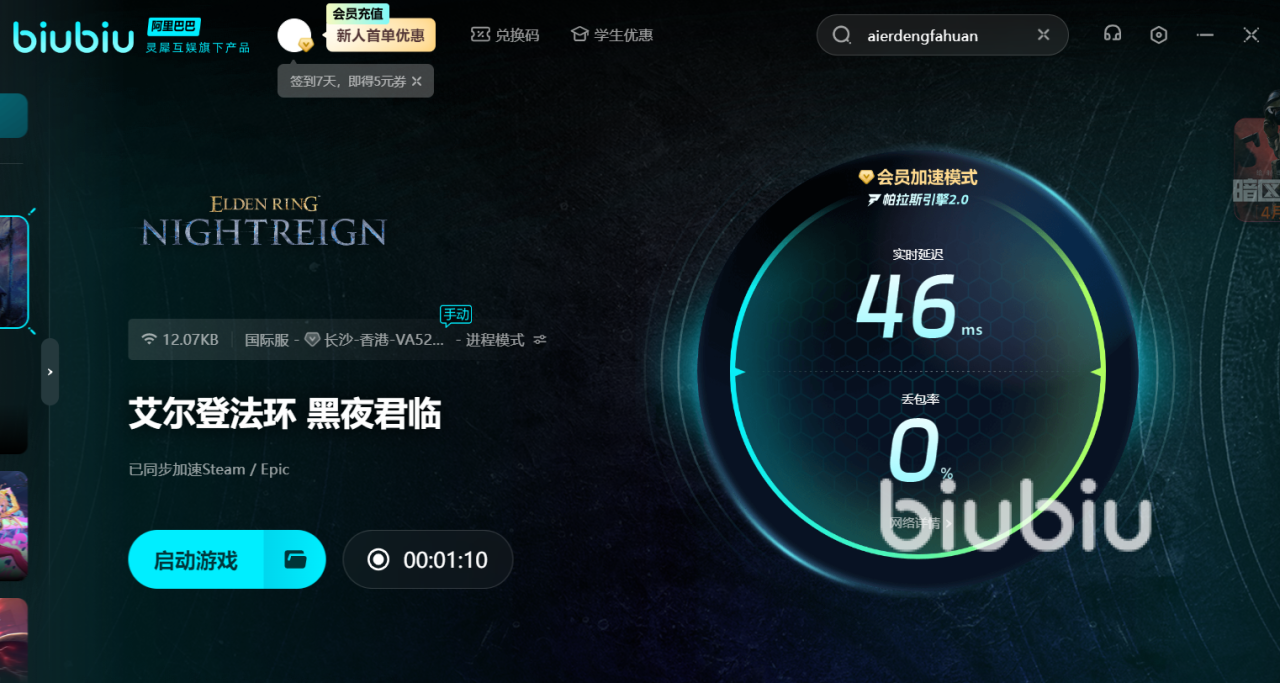Toggle 会员加速模式 member acceleration mode

(918, 177)
